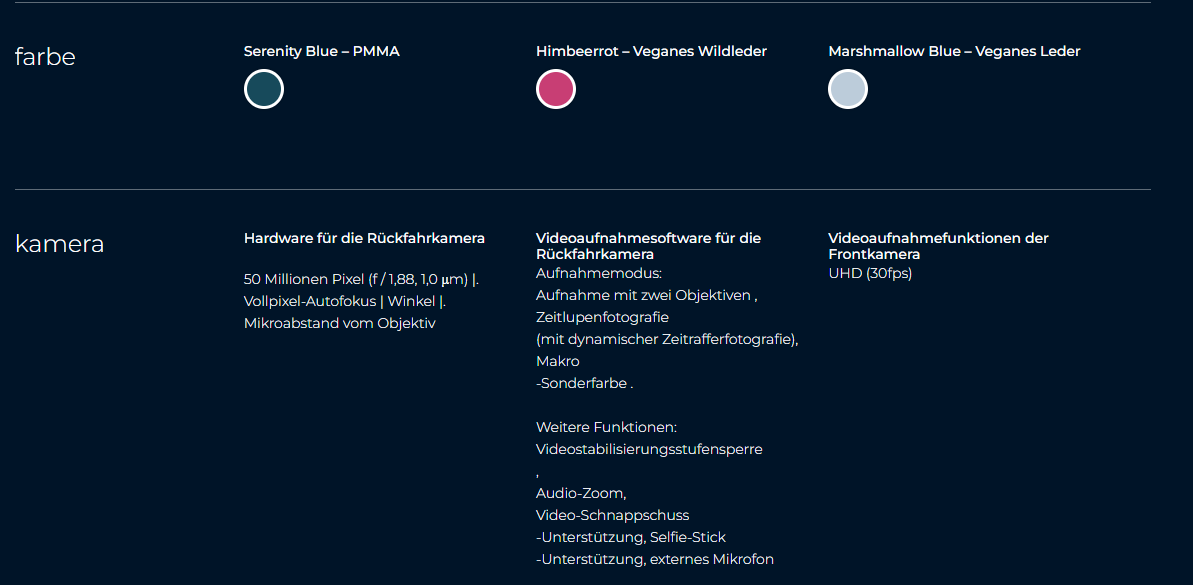Choose the Himbeerrot pink color swatch
1193x585 pixels.
[556, 89]
